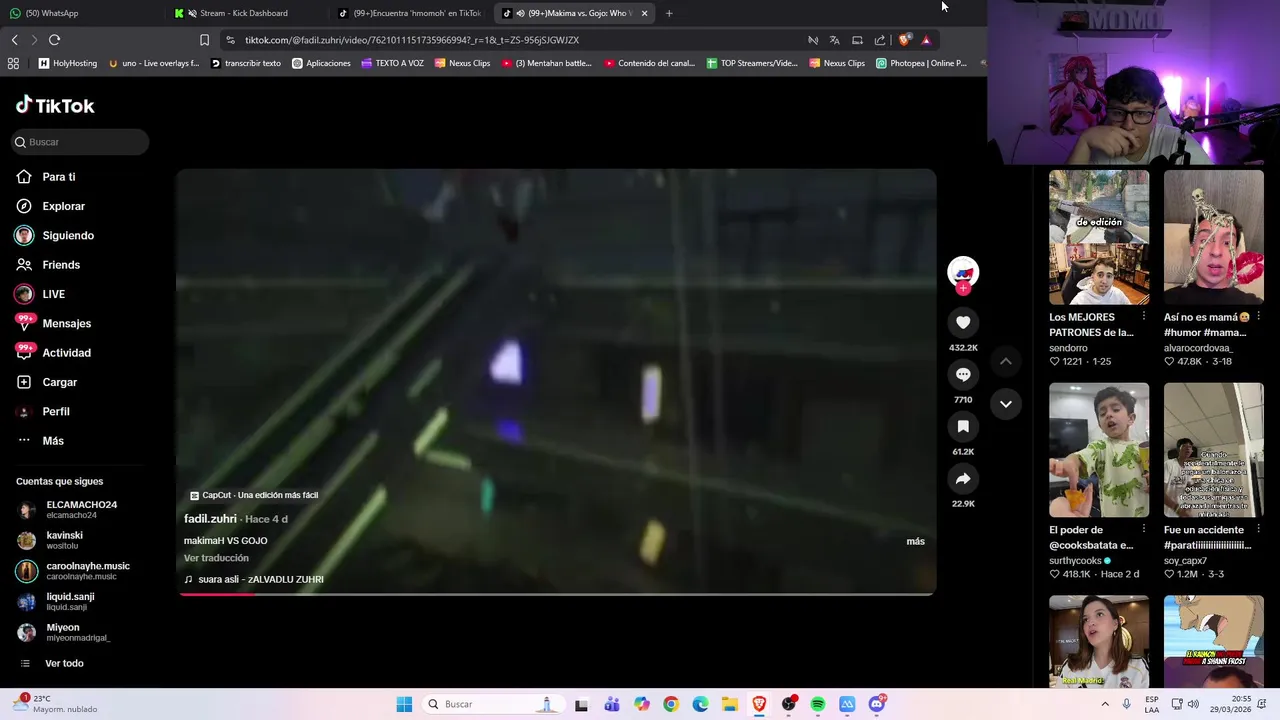
Task: Open the Así no es mamá video thumbnail
Action: point(1213,237)
